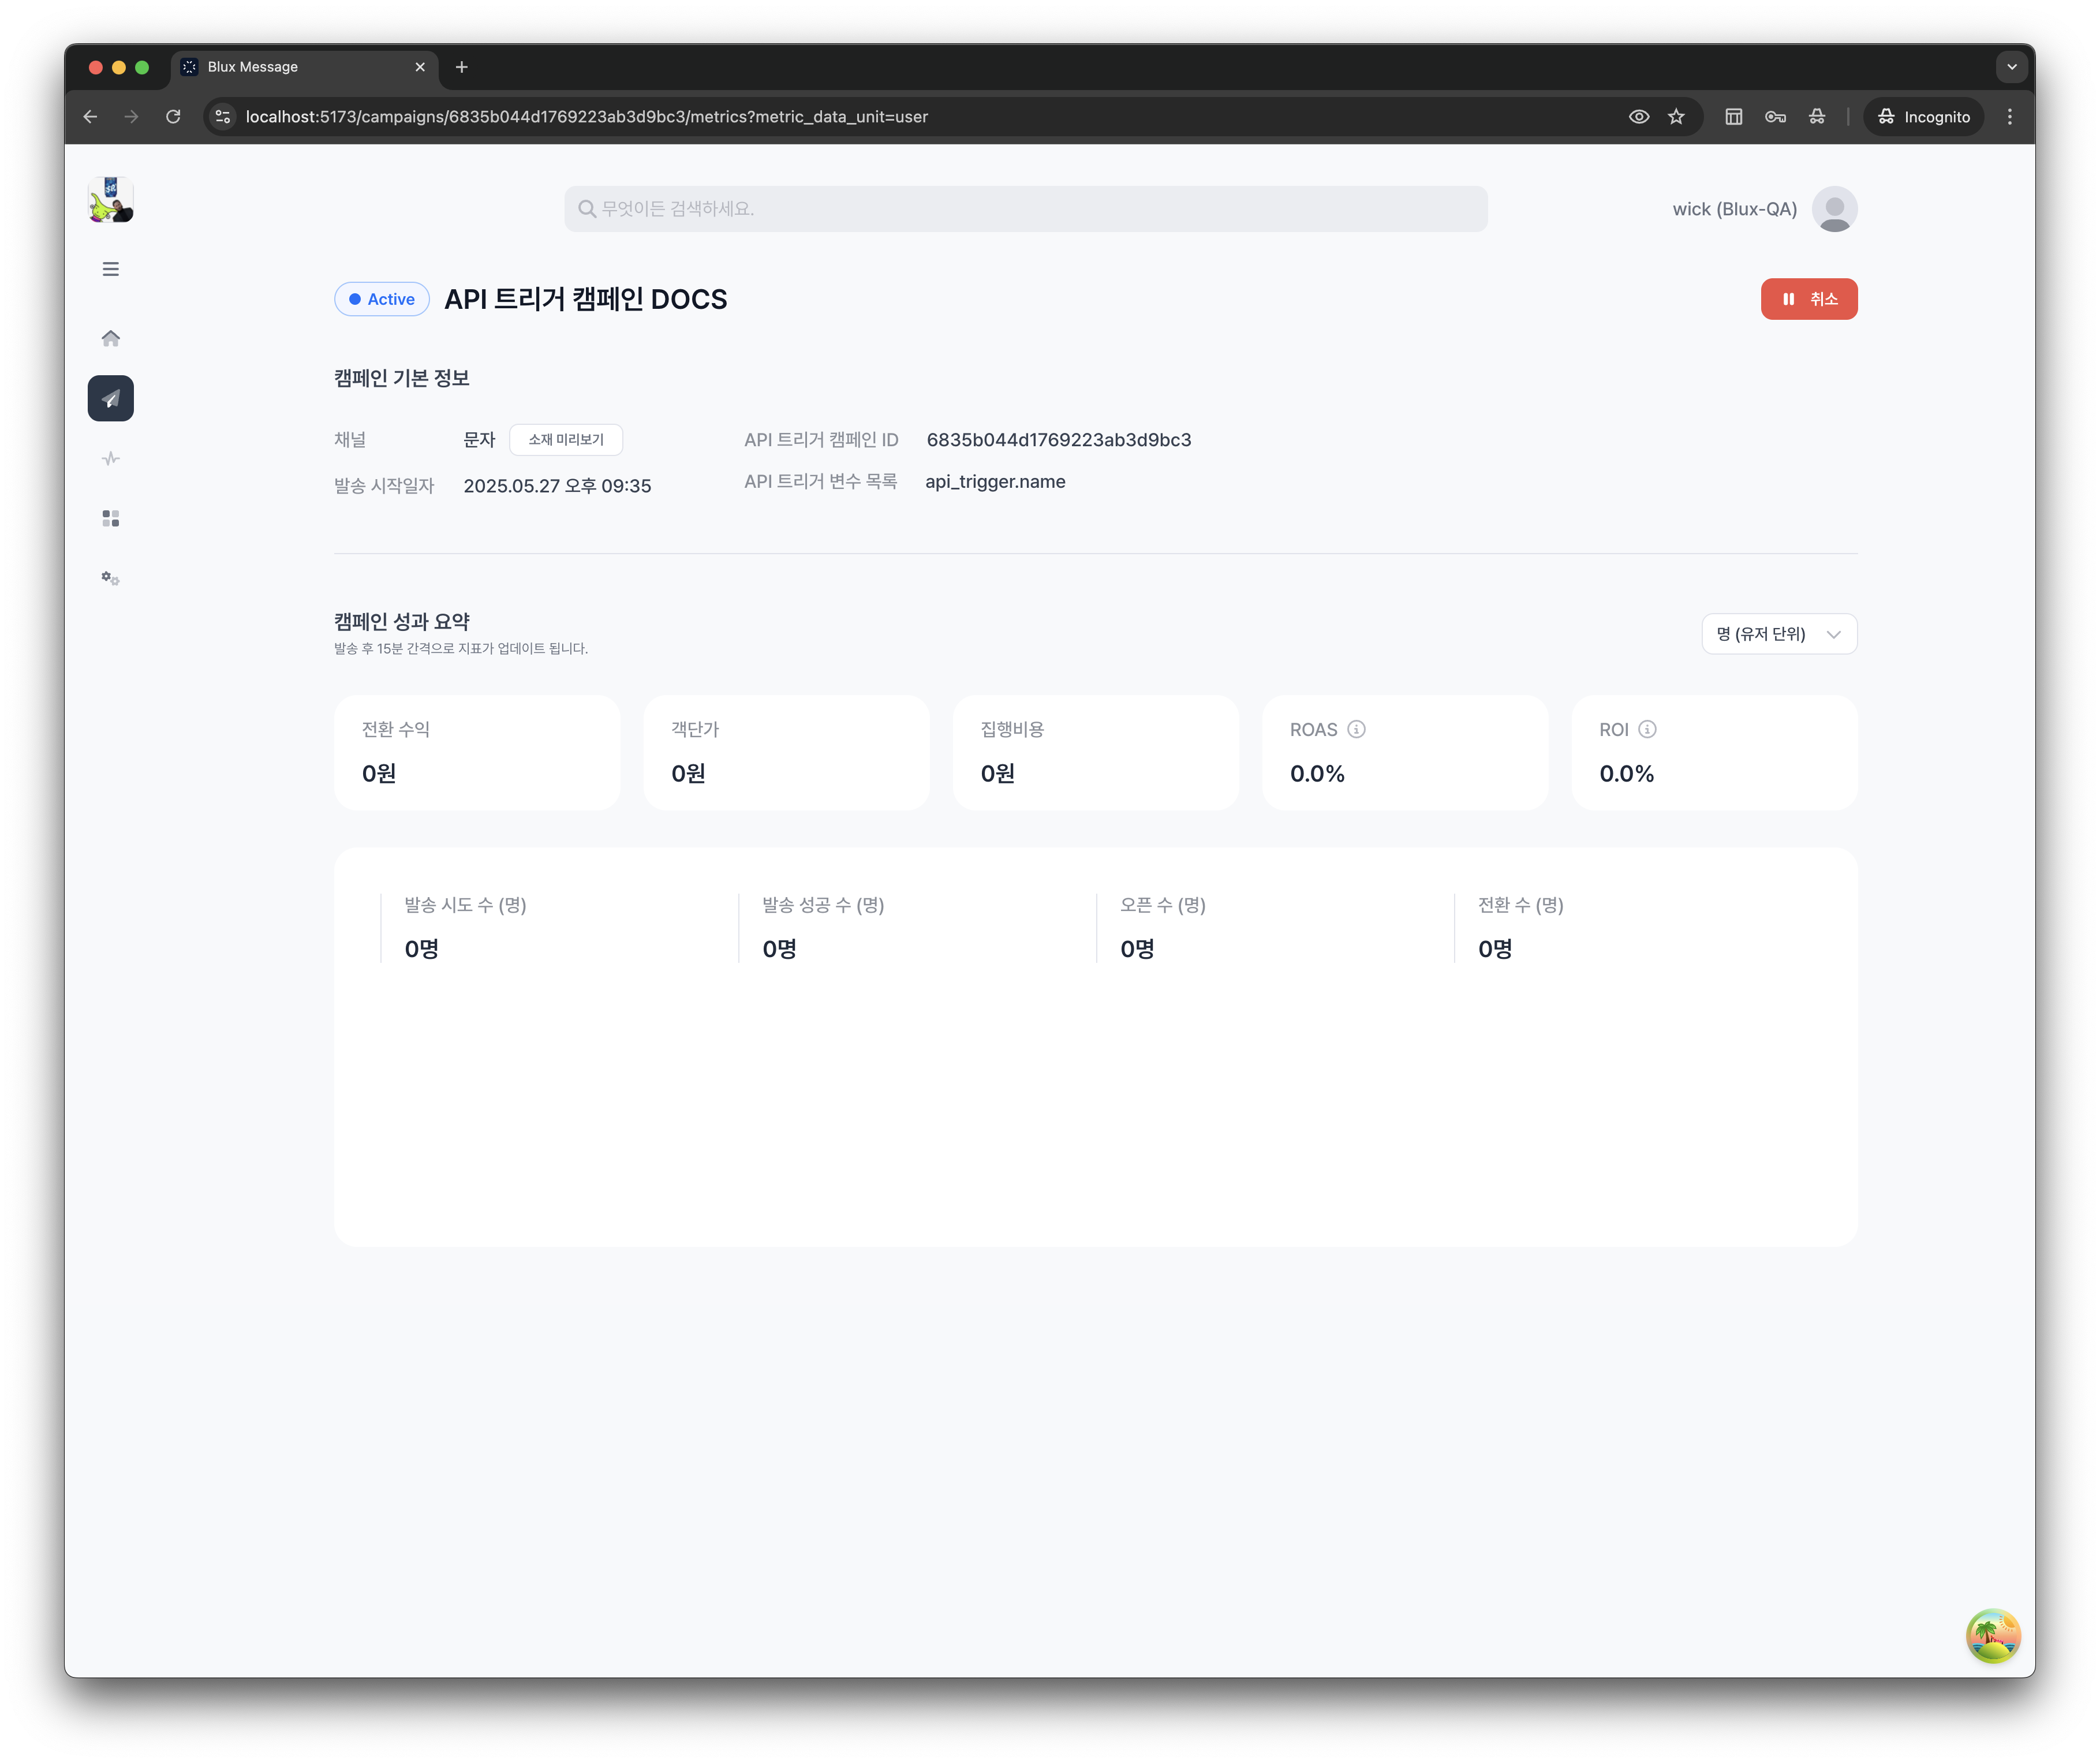Click the api_trigger.name variable text

(995, 482)
